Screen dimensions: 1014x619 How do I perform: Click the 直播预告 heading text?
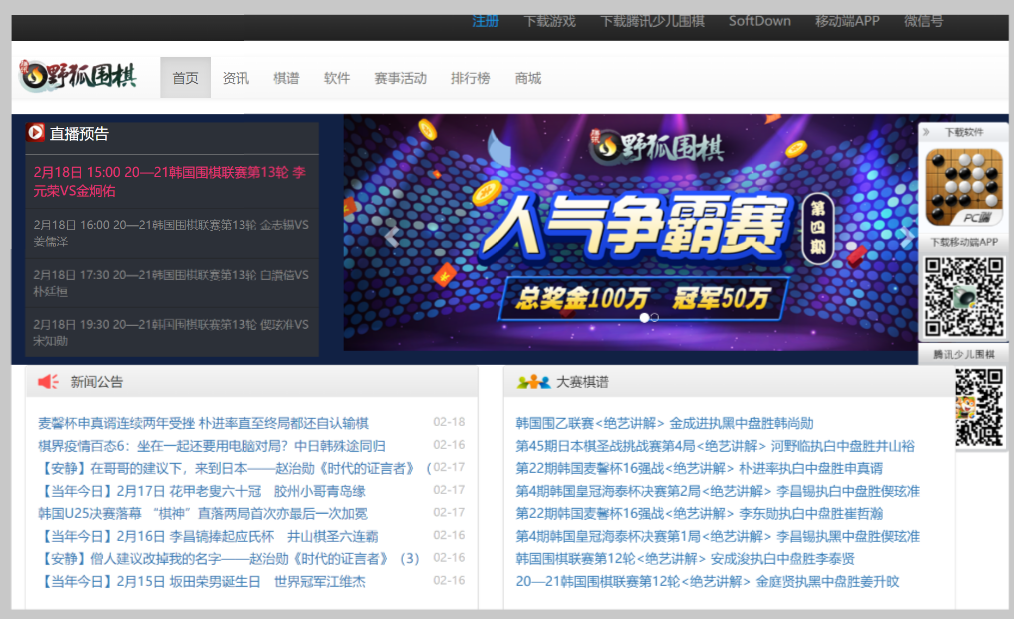click(x=79, y=133)
